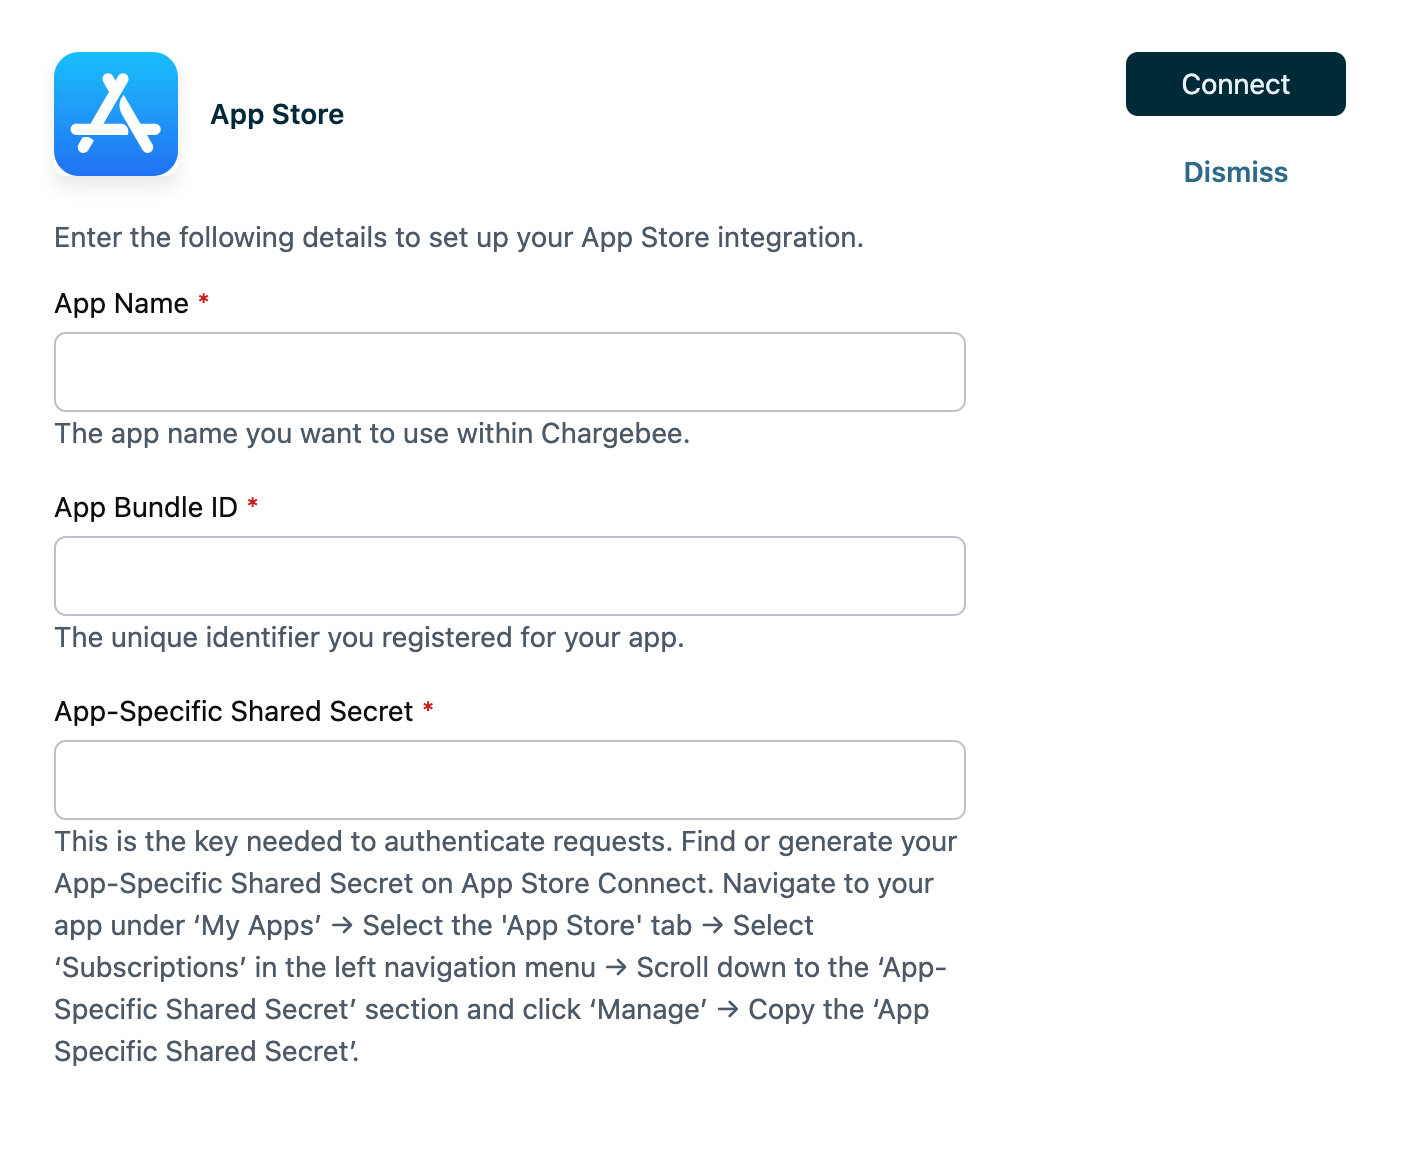This screenshot has height=1154, width=1410.
Task: Click the 'unique identifier' helper text
Action: coord(368,638)
